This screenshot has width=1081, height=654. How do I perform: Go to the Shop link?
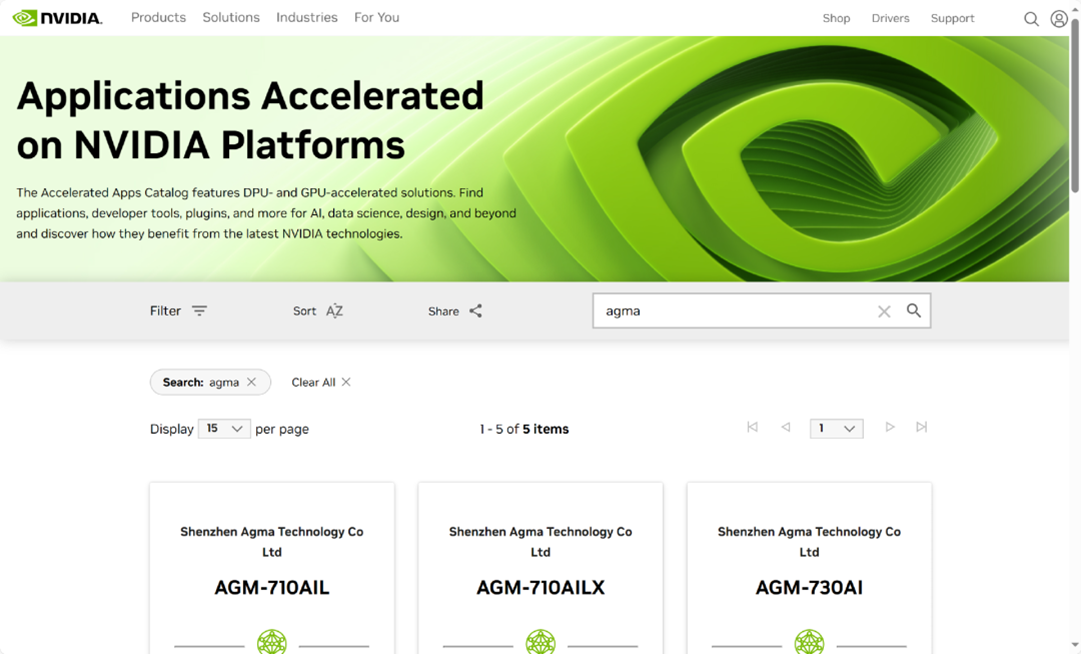pos(836,19)
